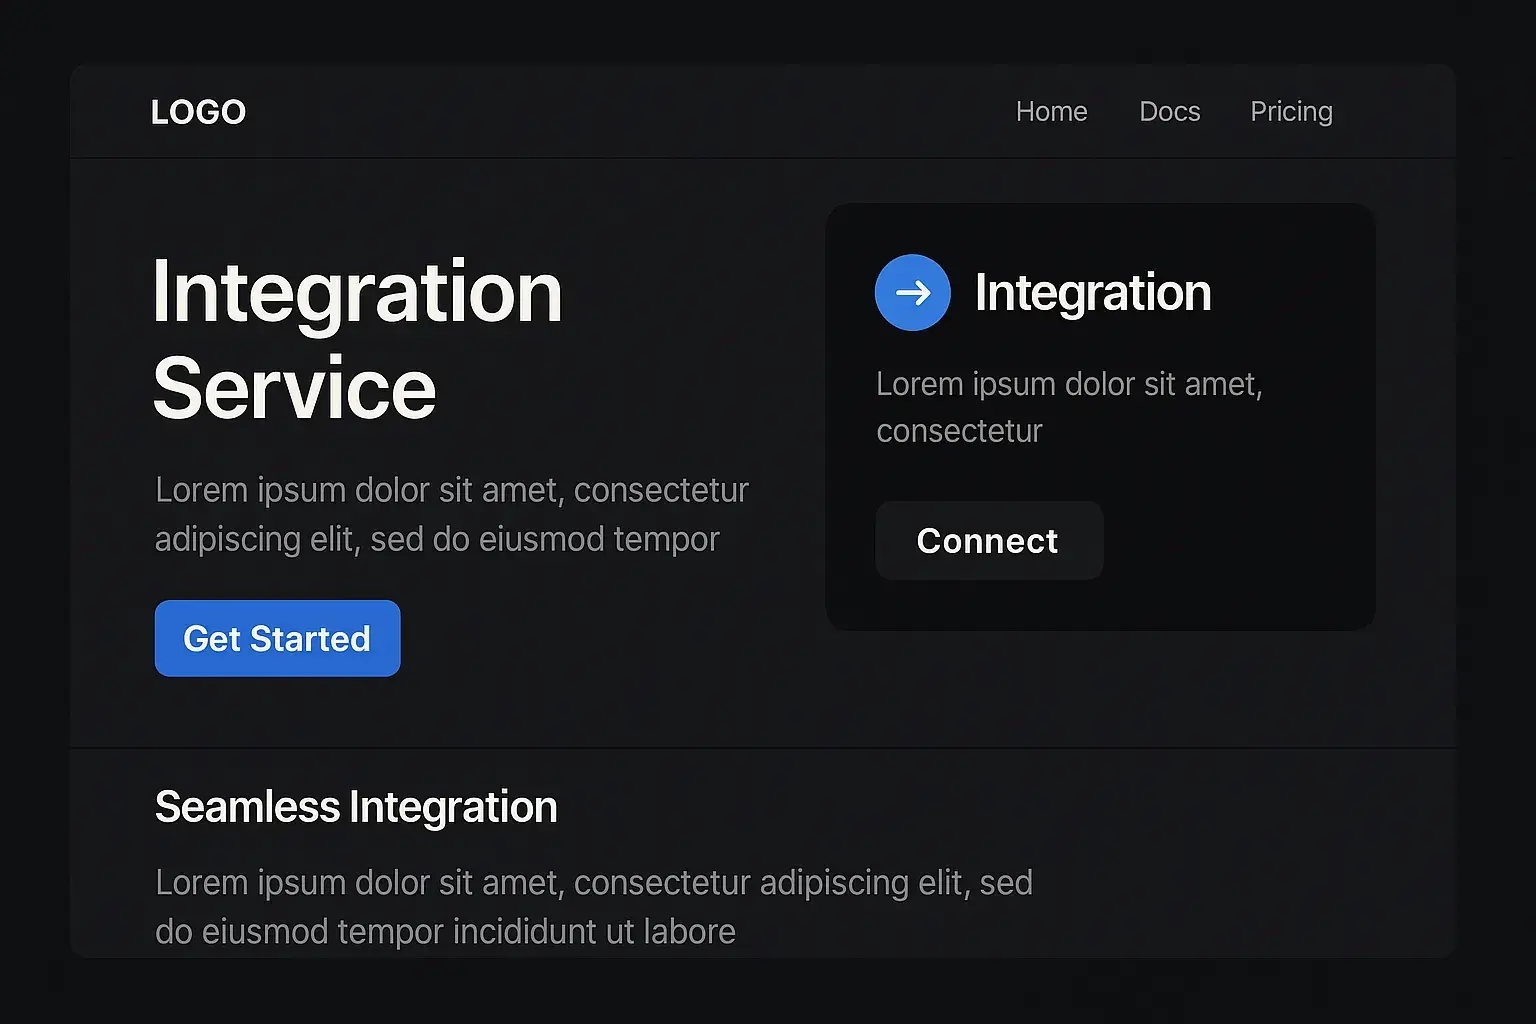Click the divider line below the navigation header
Image resolution: width=1536 pixels, height=1024 pixels.
[762, 158]
